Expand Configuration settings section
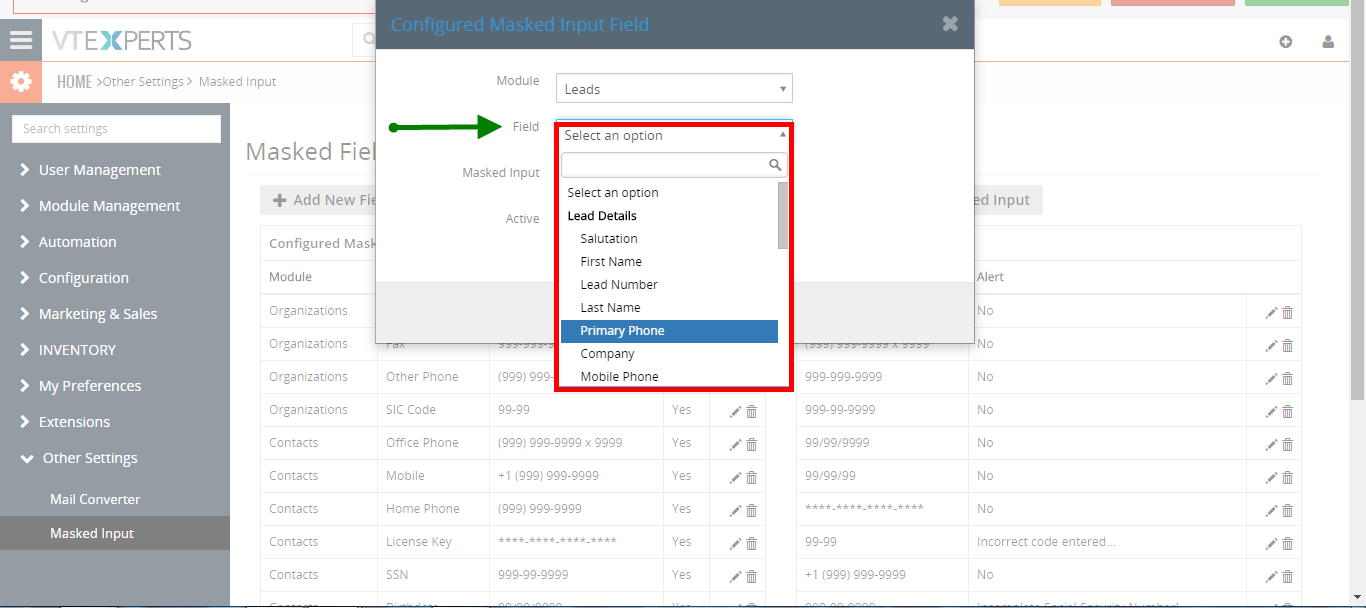This screenshot has width=1366, height=608. [x=74, y=278]
